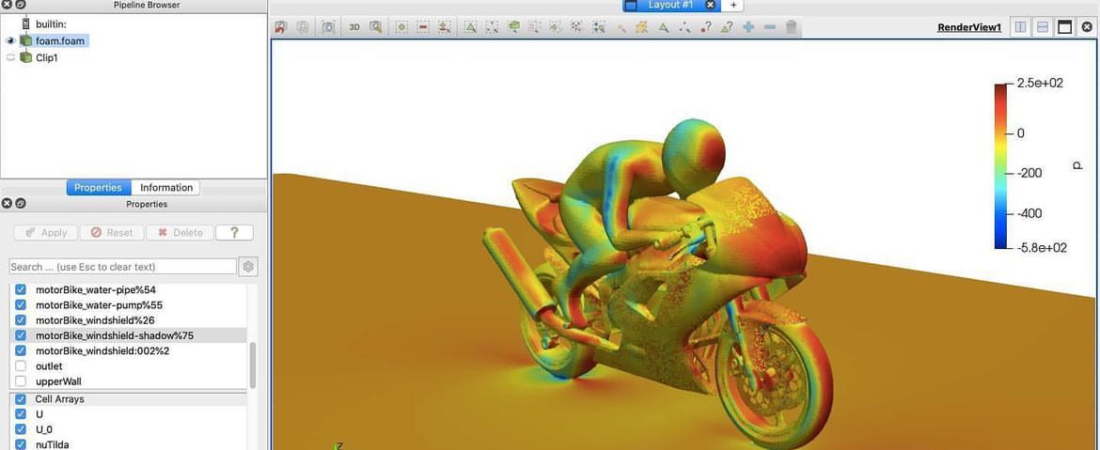This screenshot has width=1100, height=450.
Task: Switch to the Information tab
Action: (x=166, y=187)
